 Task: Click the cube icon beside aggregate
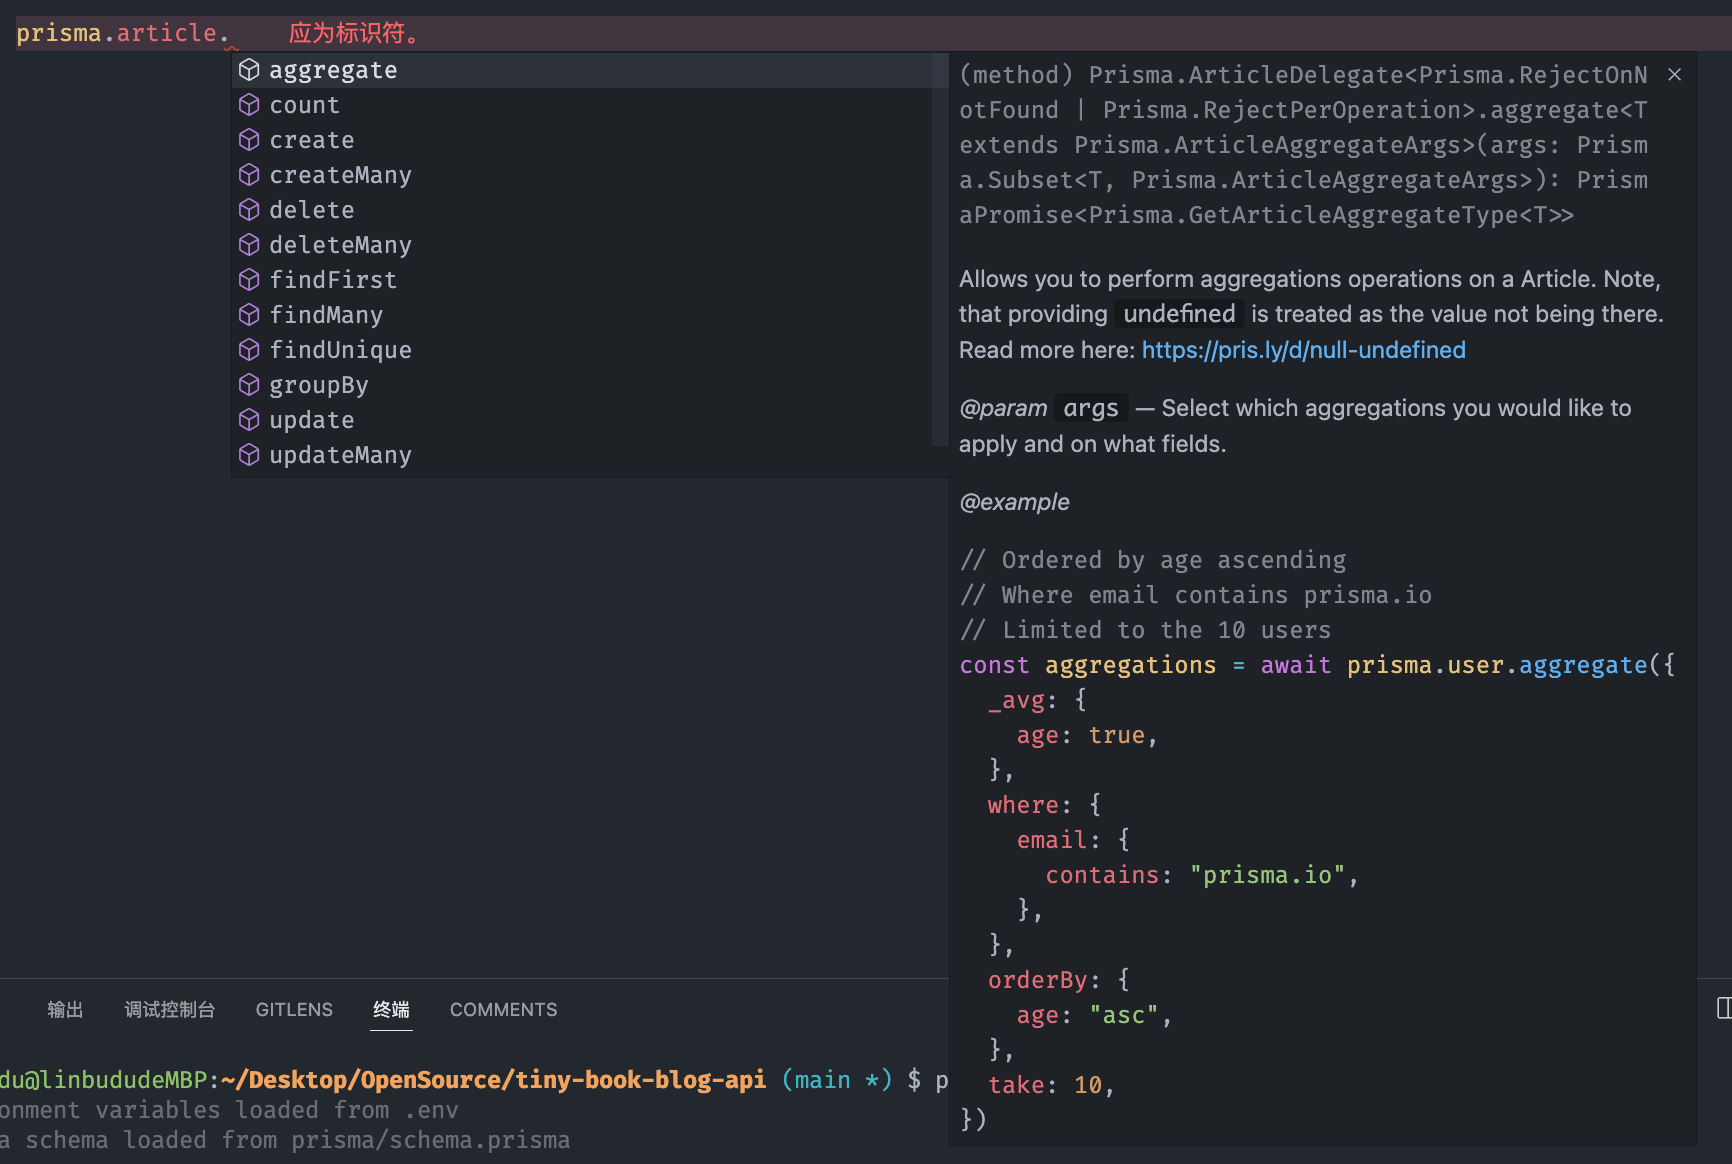[249, 70]
